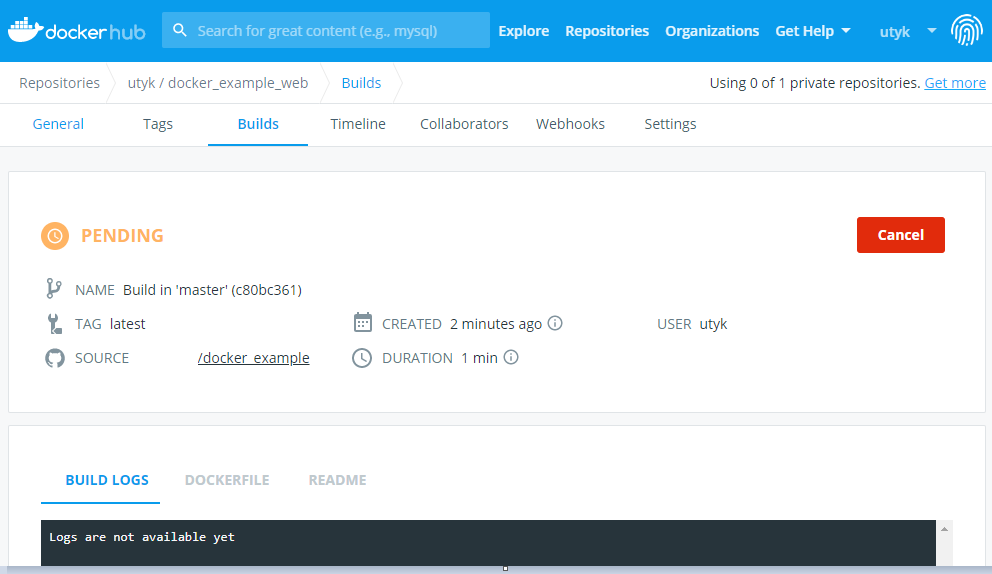Click the Builds breadcrumb
The width and height of the screenshot is (992, 574).
click(361, 83)
